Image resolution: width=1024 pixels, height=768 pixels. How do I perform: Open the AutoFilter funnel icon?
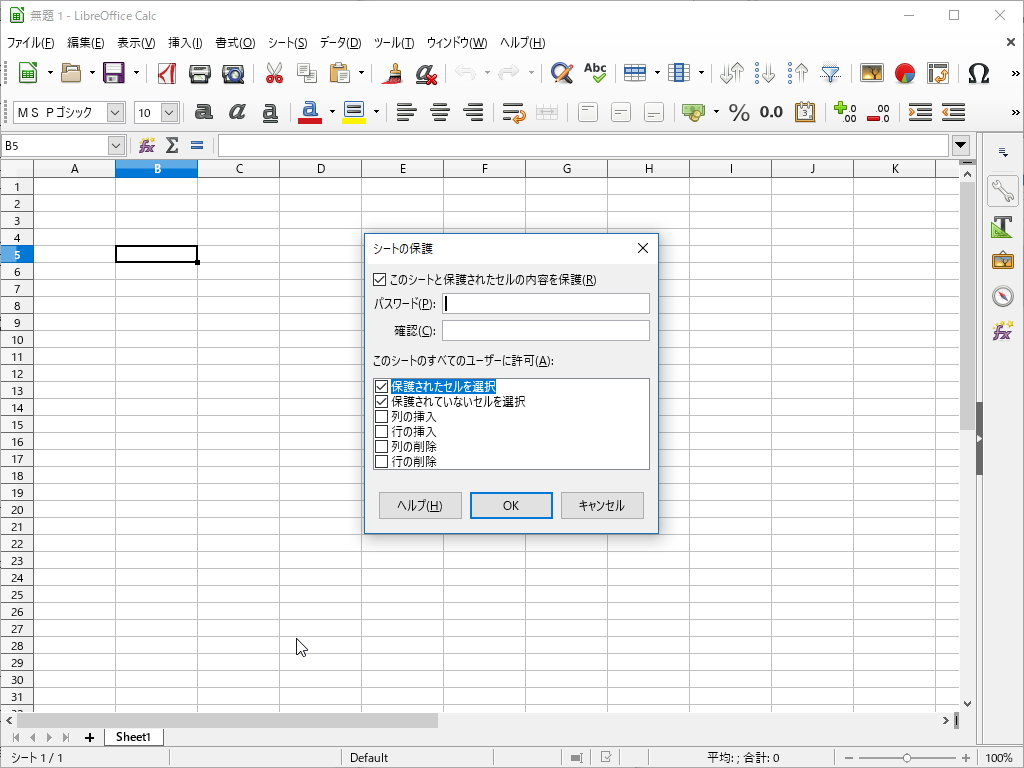(x=830, y=72)
